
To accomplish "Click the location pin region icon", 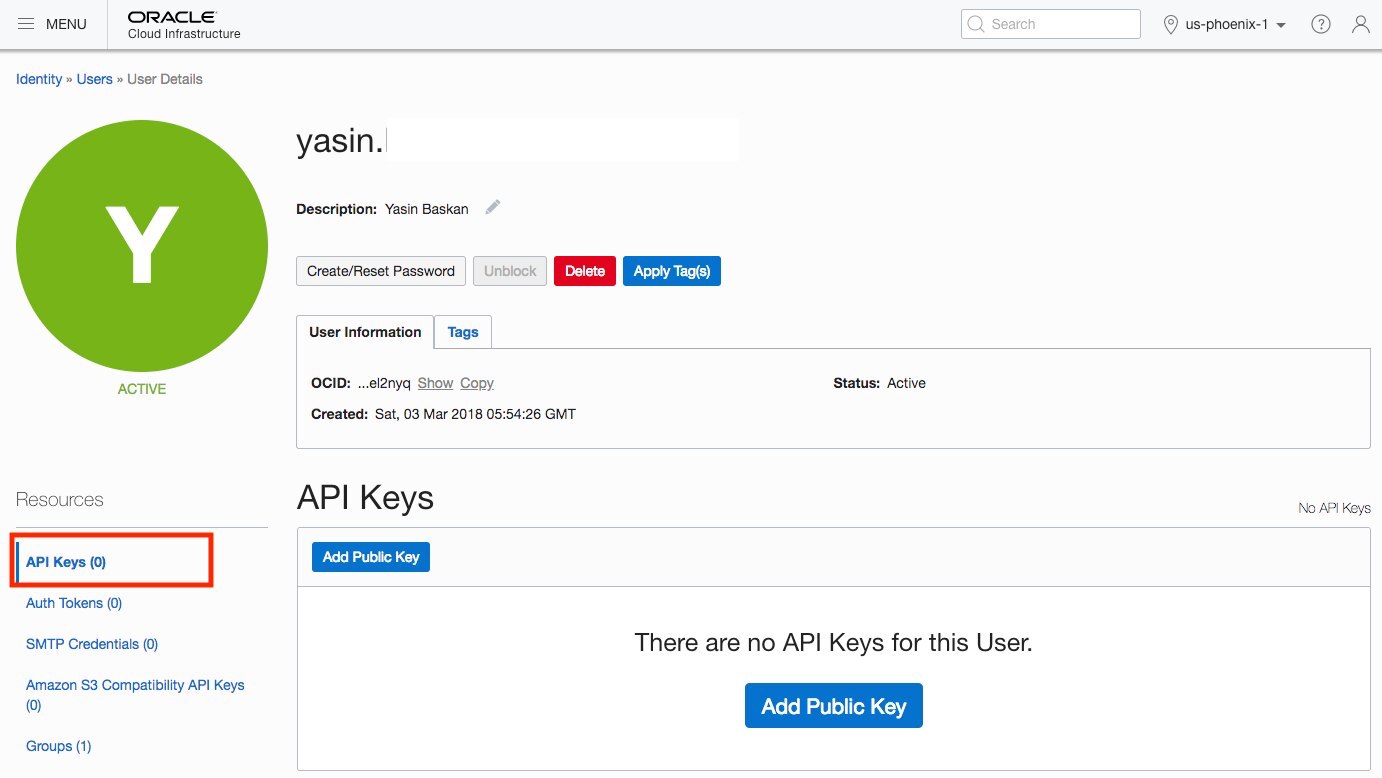I will click(x=1171, y=24).
